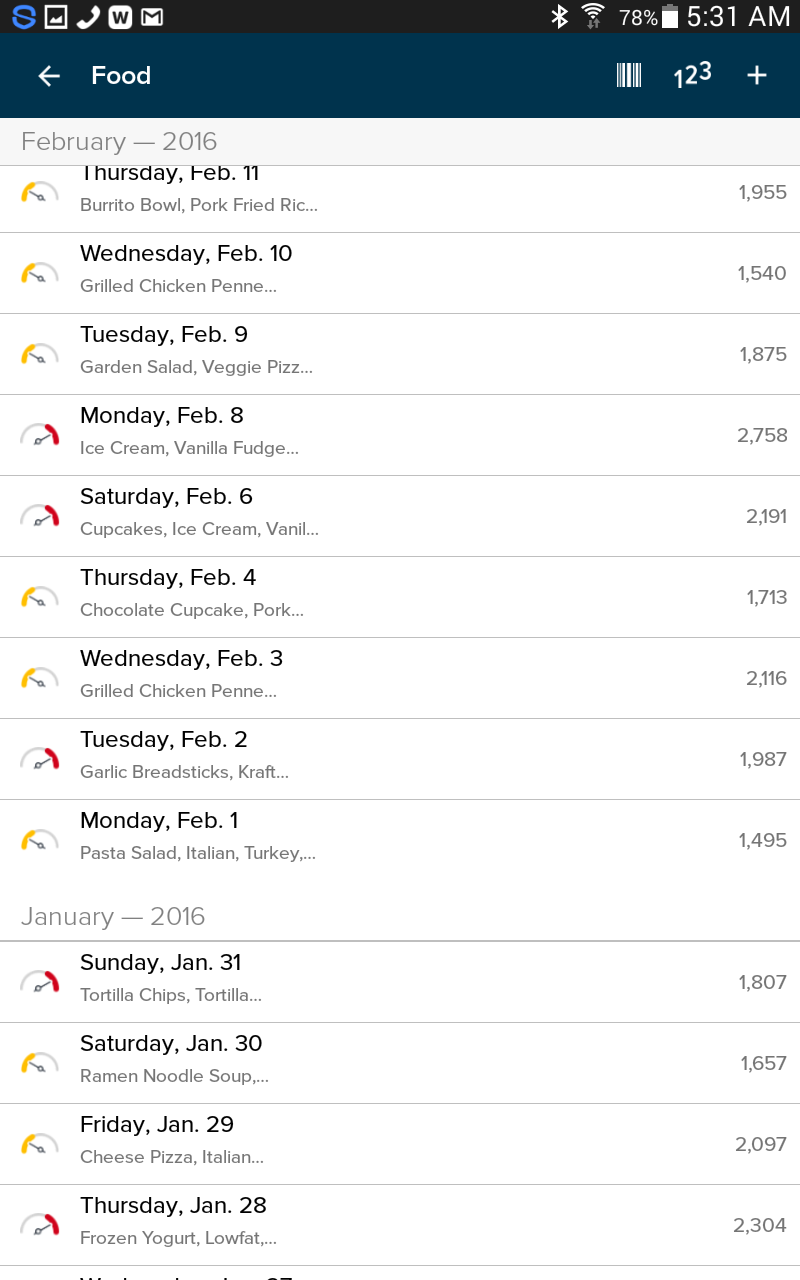Open the barcode scanner
The height and width of the screenshot is (1280, 800).
pos(629,76)
